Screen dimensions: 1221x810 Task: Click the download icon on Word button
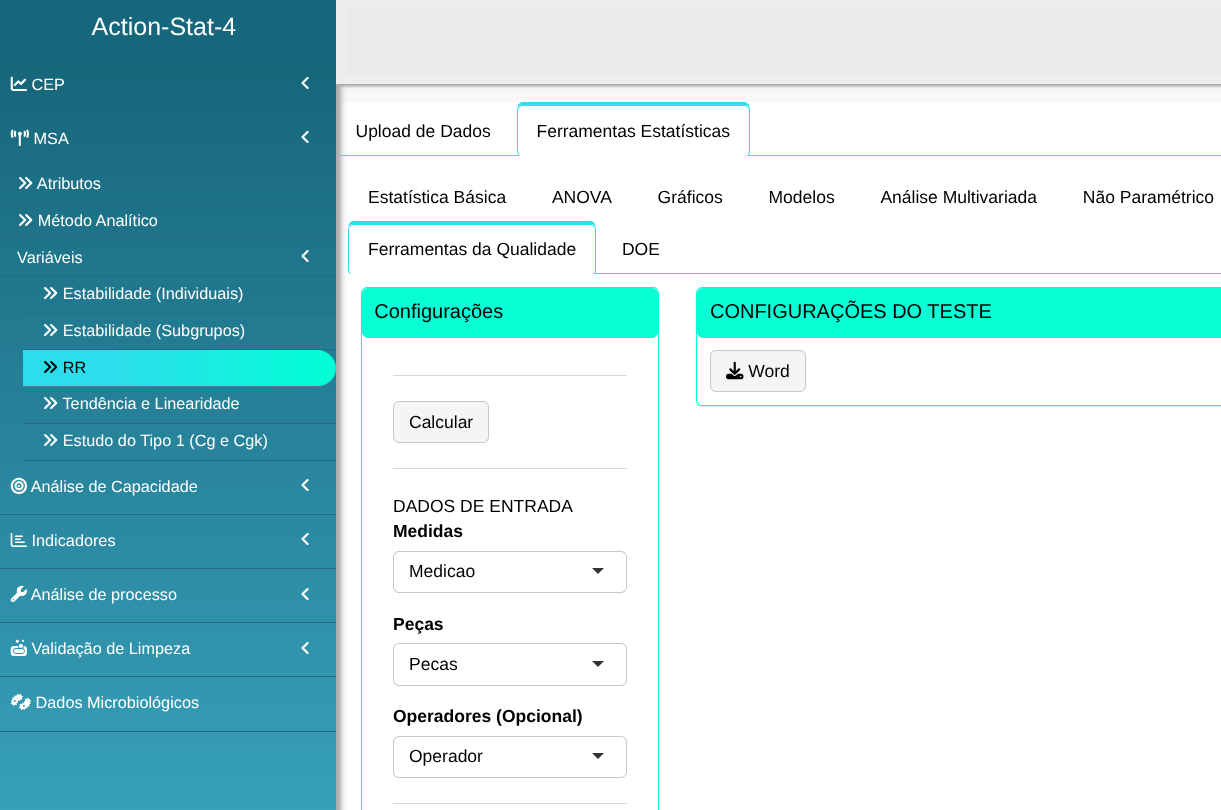(734, 371)
